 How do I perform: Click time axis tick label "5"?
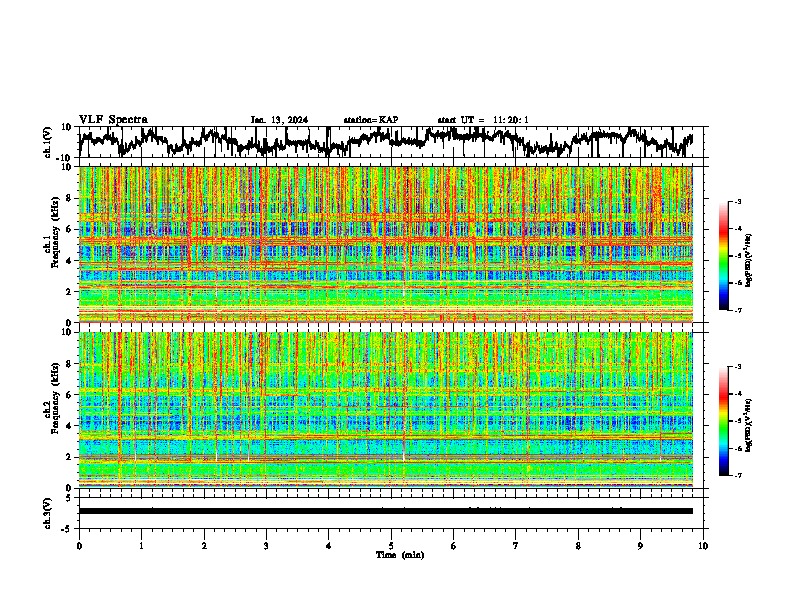click(391, 546)
